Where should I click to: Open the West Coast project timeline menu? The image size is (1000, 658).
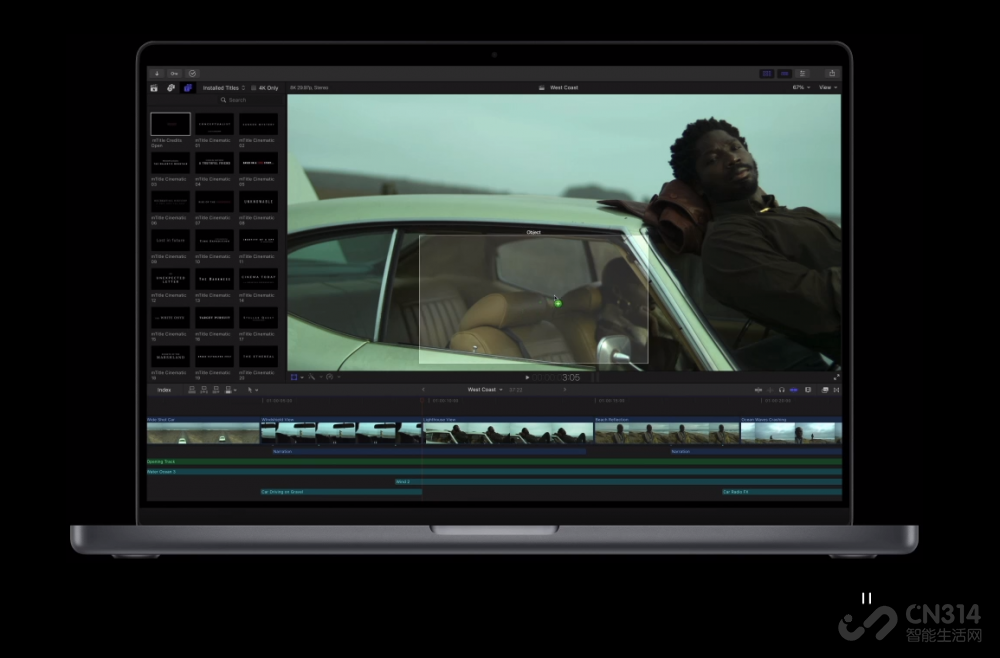(485, 390)
